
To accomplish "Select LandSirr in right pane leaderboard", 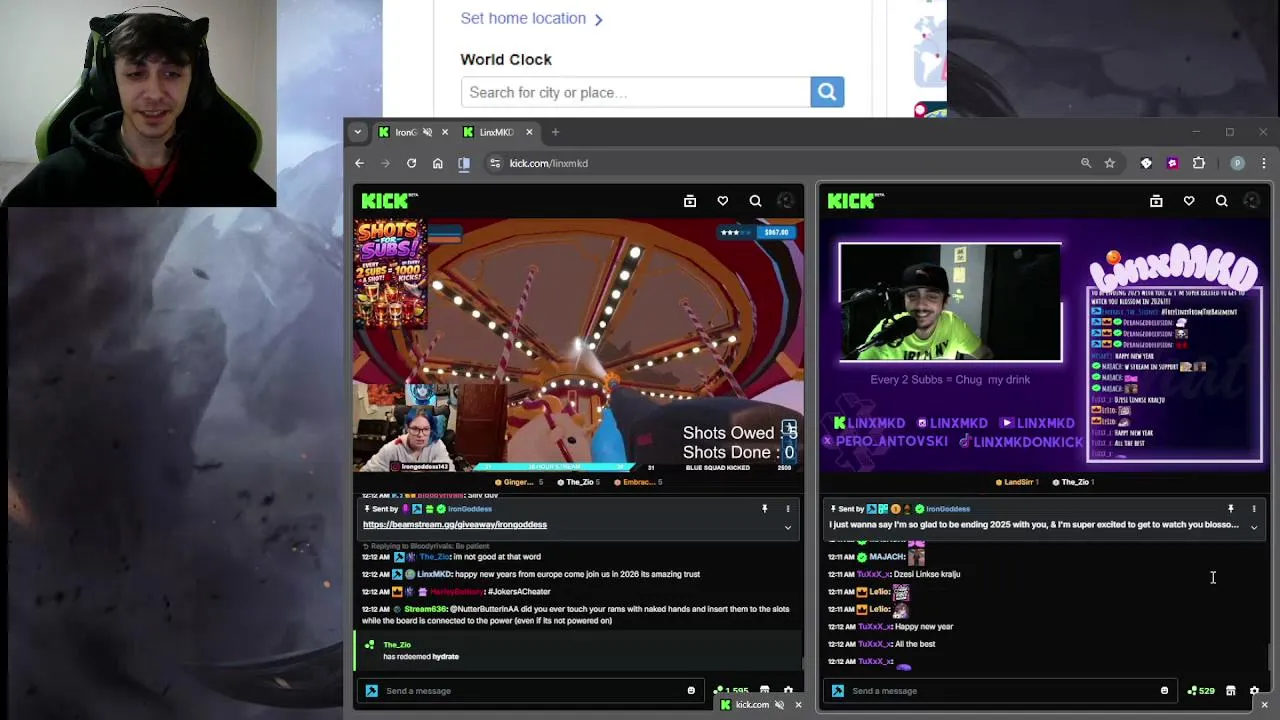I will [x=1017, y=482].
